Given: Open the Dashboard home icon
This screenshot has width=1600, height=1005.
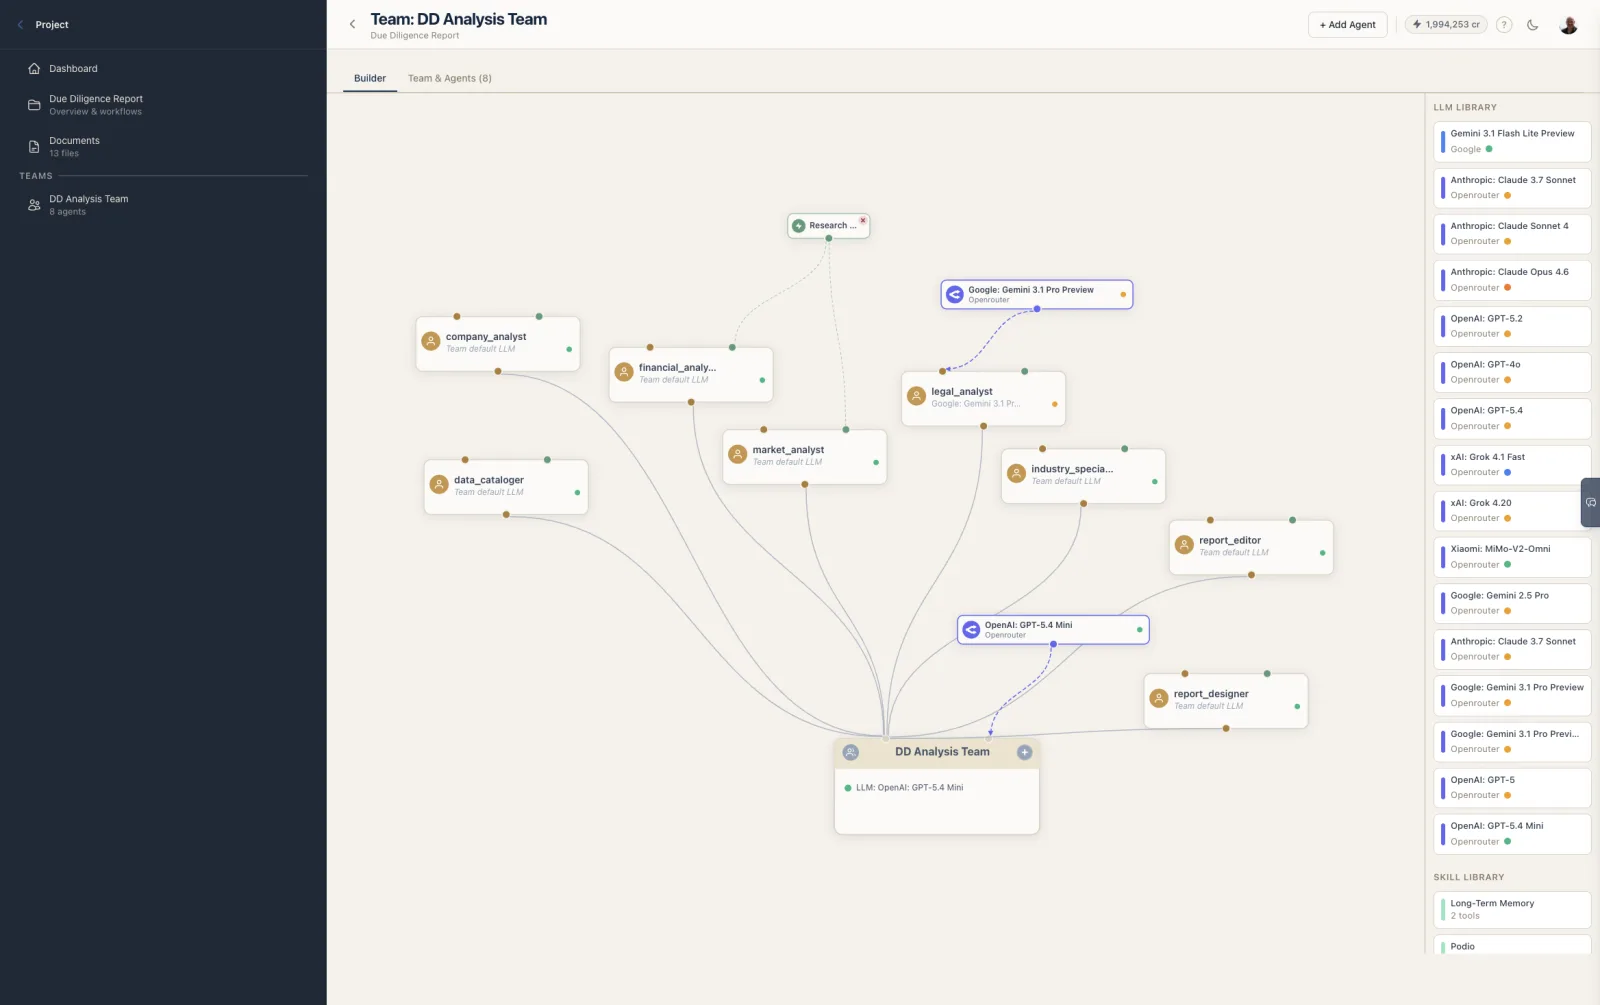Looking at the screenshot, I should 34,69.
